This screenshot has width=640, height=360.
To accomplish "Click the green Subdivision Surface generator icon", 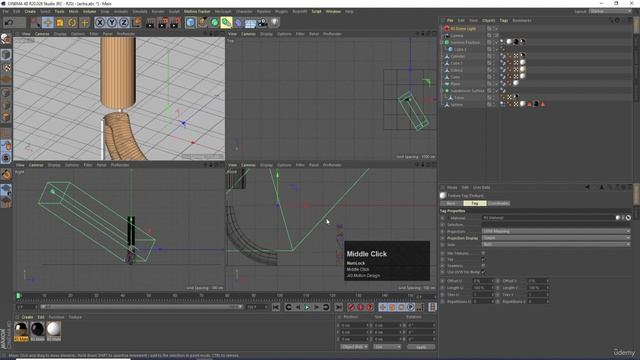I will coord(214,22).
